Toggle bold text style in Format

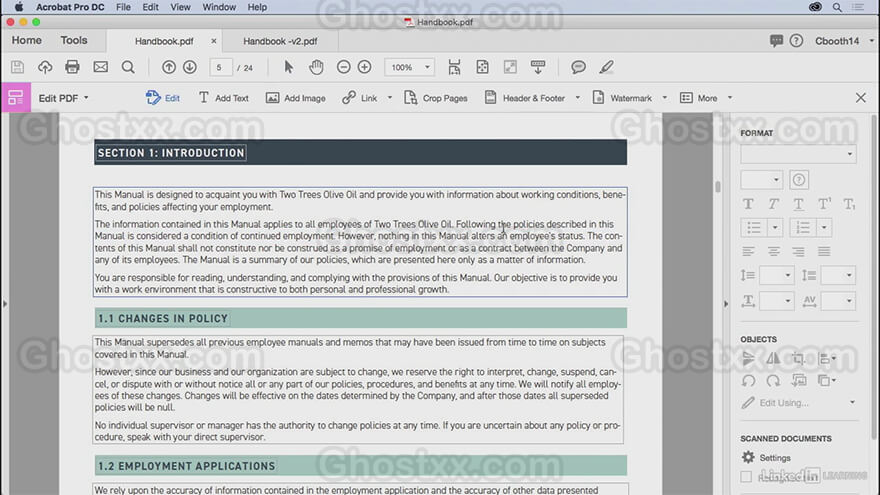(x=748, y=204)
